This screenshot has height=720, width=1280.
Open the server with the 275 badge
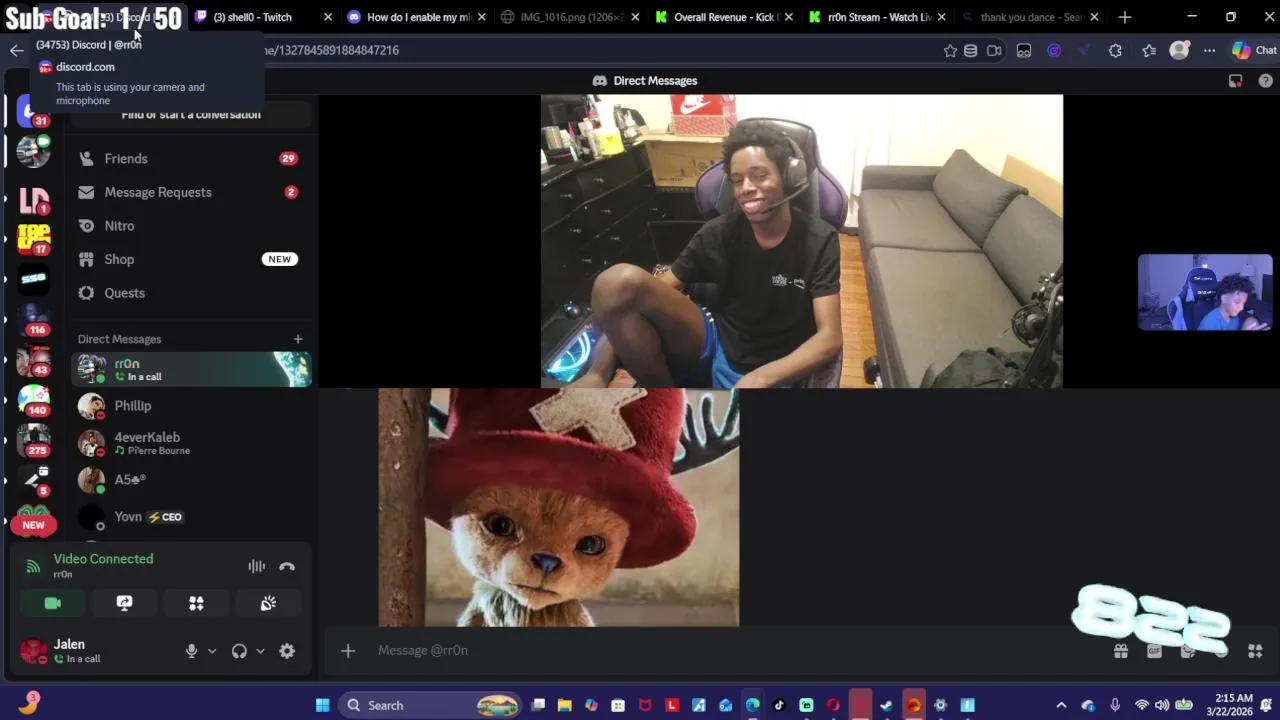pyautogui.click(x=34, y=440)
